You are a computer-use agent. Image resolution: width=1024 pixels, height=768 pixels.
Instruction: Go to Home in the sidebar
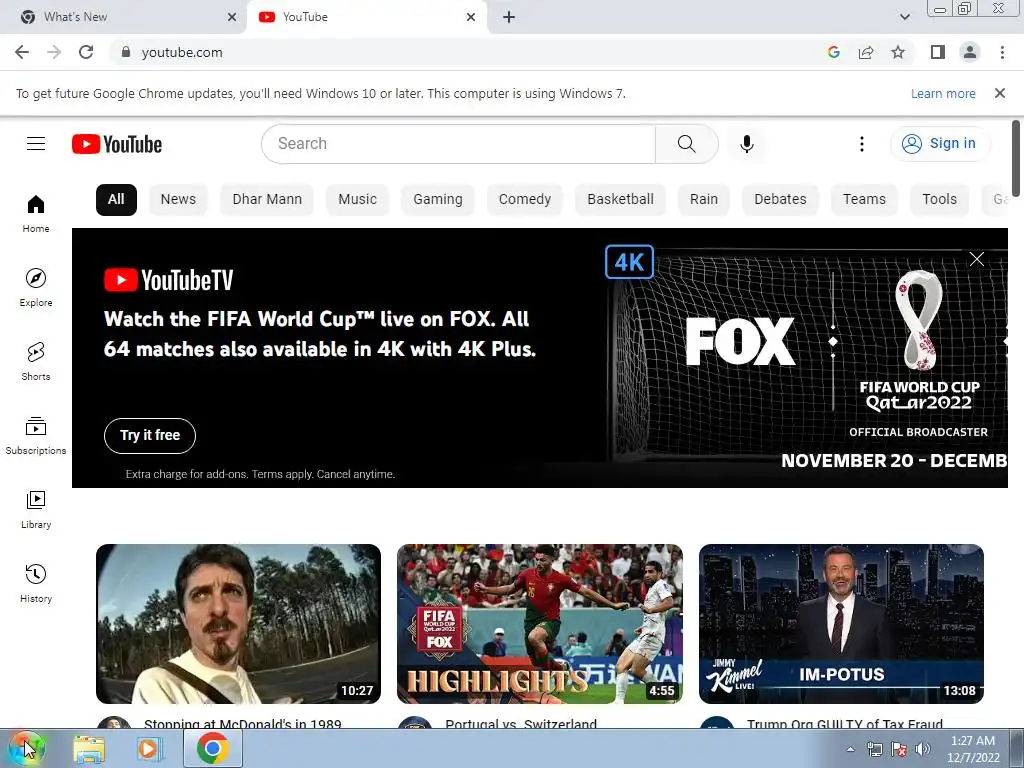point(36,214)
